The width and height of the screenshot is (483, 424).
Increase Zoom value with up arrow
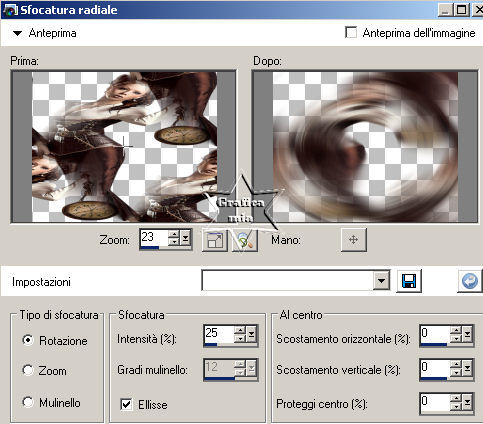click(173, 234)
